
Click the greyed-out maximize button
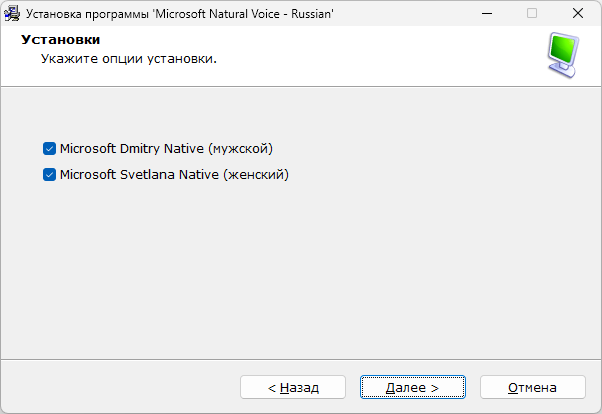click(x=532, y=14)
